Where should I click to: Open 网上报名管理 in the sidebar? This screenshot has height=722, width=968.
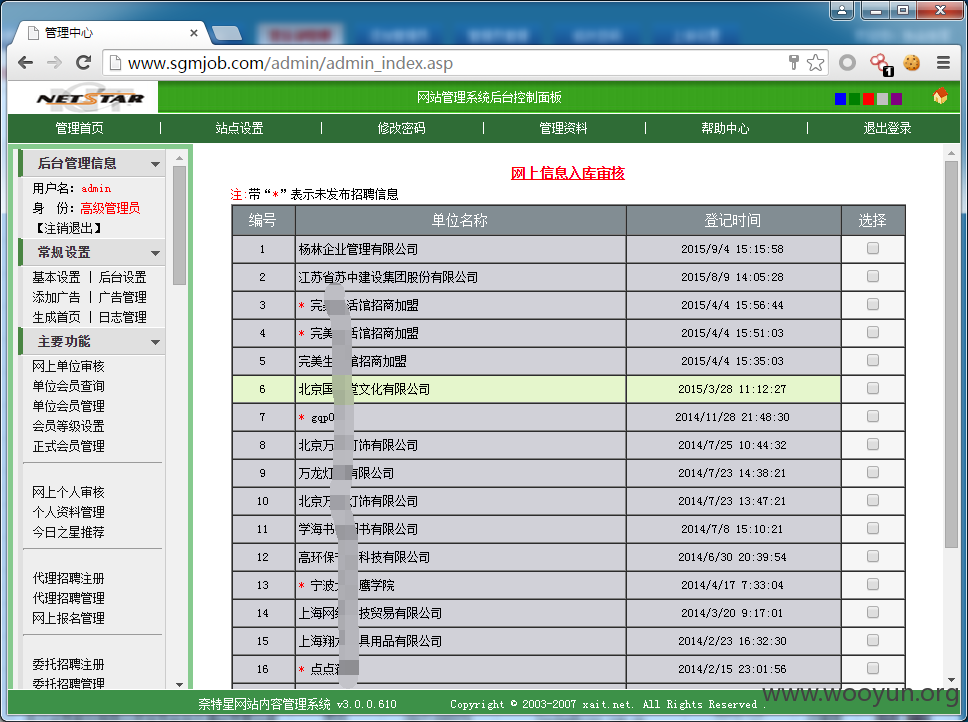point(69,618)
